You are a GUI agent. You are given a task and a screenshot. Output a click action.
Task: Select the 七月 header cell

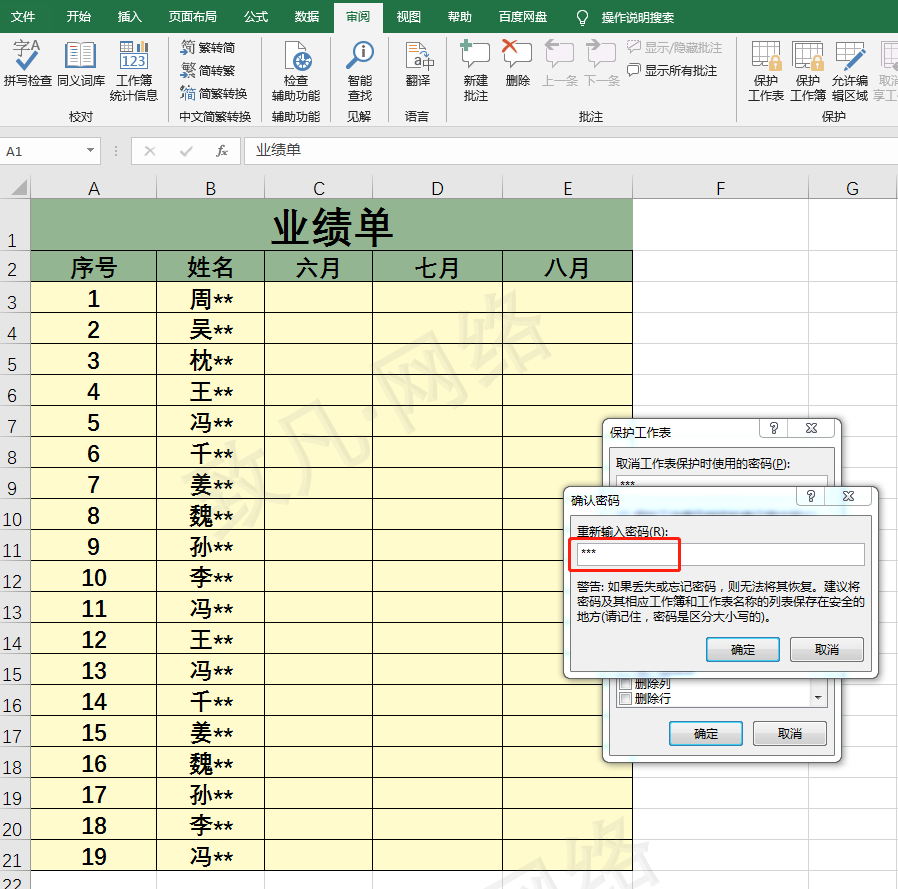(437, 266)
